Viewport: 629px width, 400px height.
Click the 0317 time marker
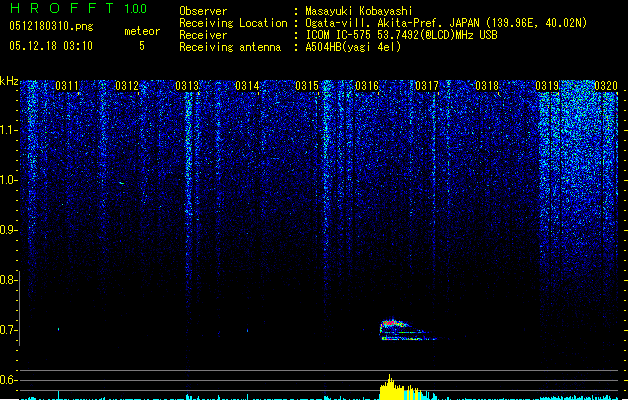pos(427,86)
